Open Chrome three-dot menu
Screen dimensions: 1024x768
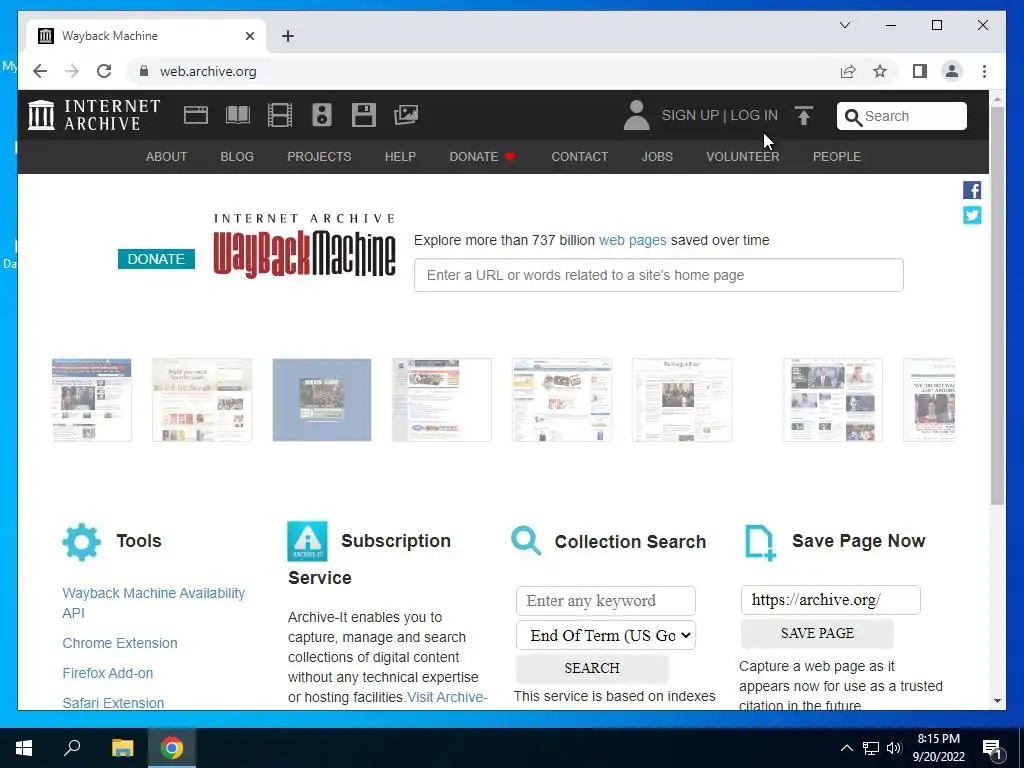pos(984,71)
